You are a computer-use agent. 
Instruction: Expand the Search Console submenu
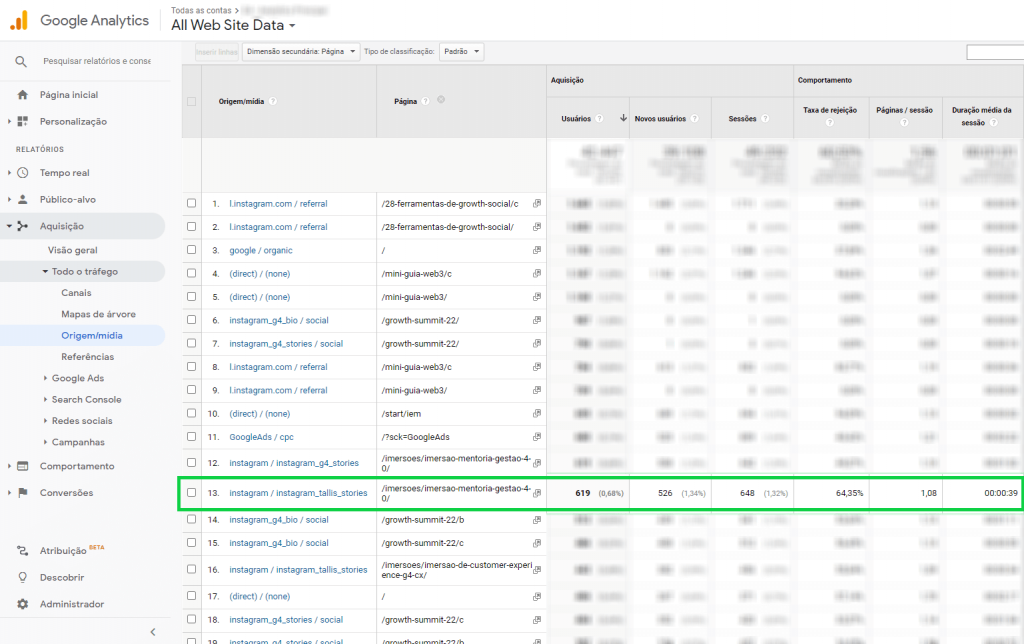(45, 400)
